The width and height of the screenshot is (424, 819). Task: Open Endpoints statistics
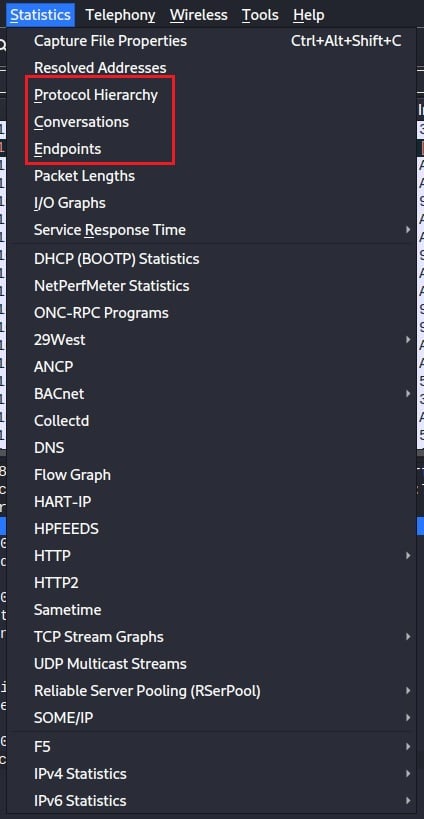click(x=211, y=149)
